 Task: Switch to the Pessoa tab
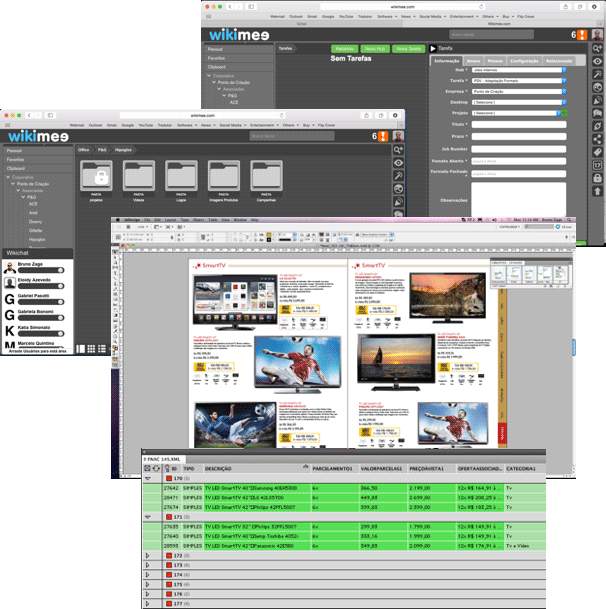(495, 61)
